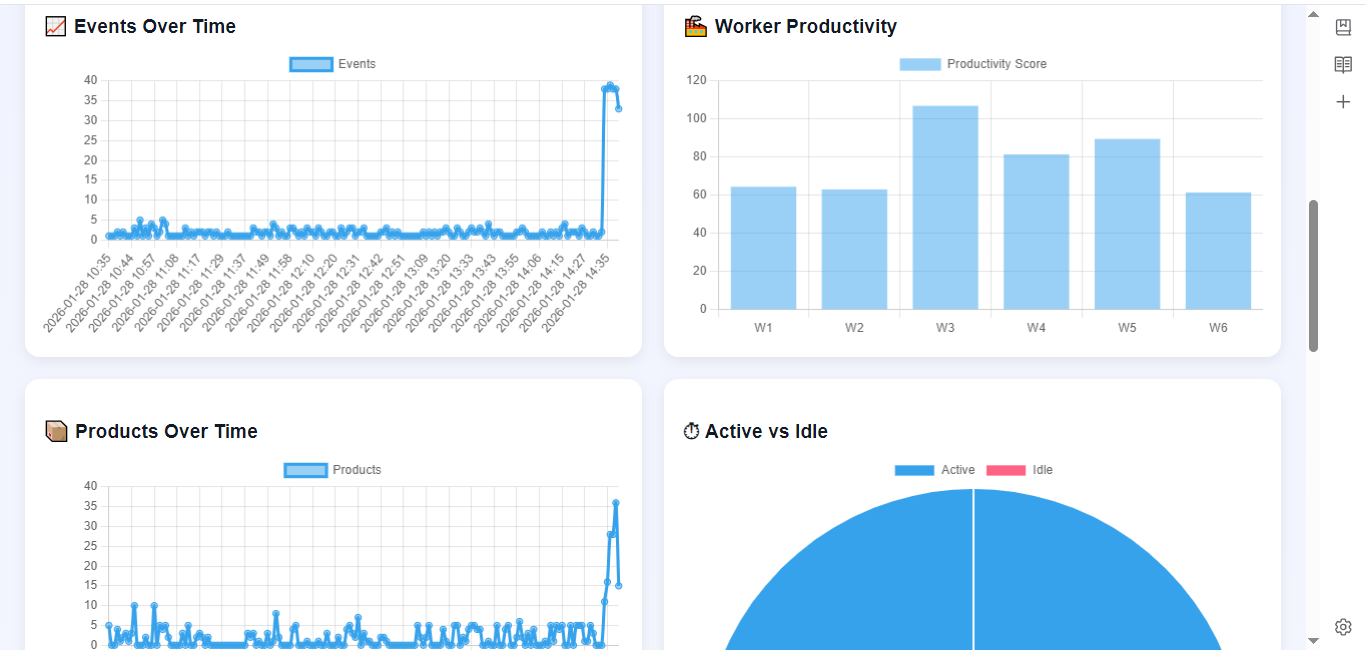This screenshot has width=1366, height=650.
Task: Click the stopwatch icon beside Active vs Idle
Action: (x=690, y=430)
